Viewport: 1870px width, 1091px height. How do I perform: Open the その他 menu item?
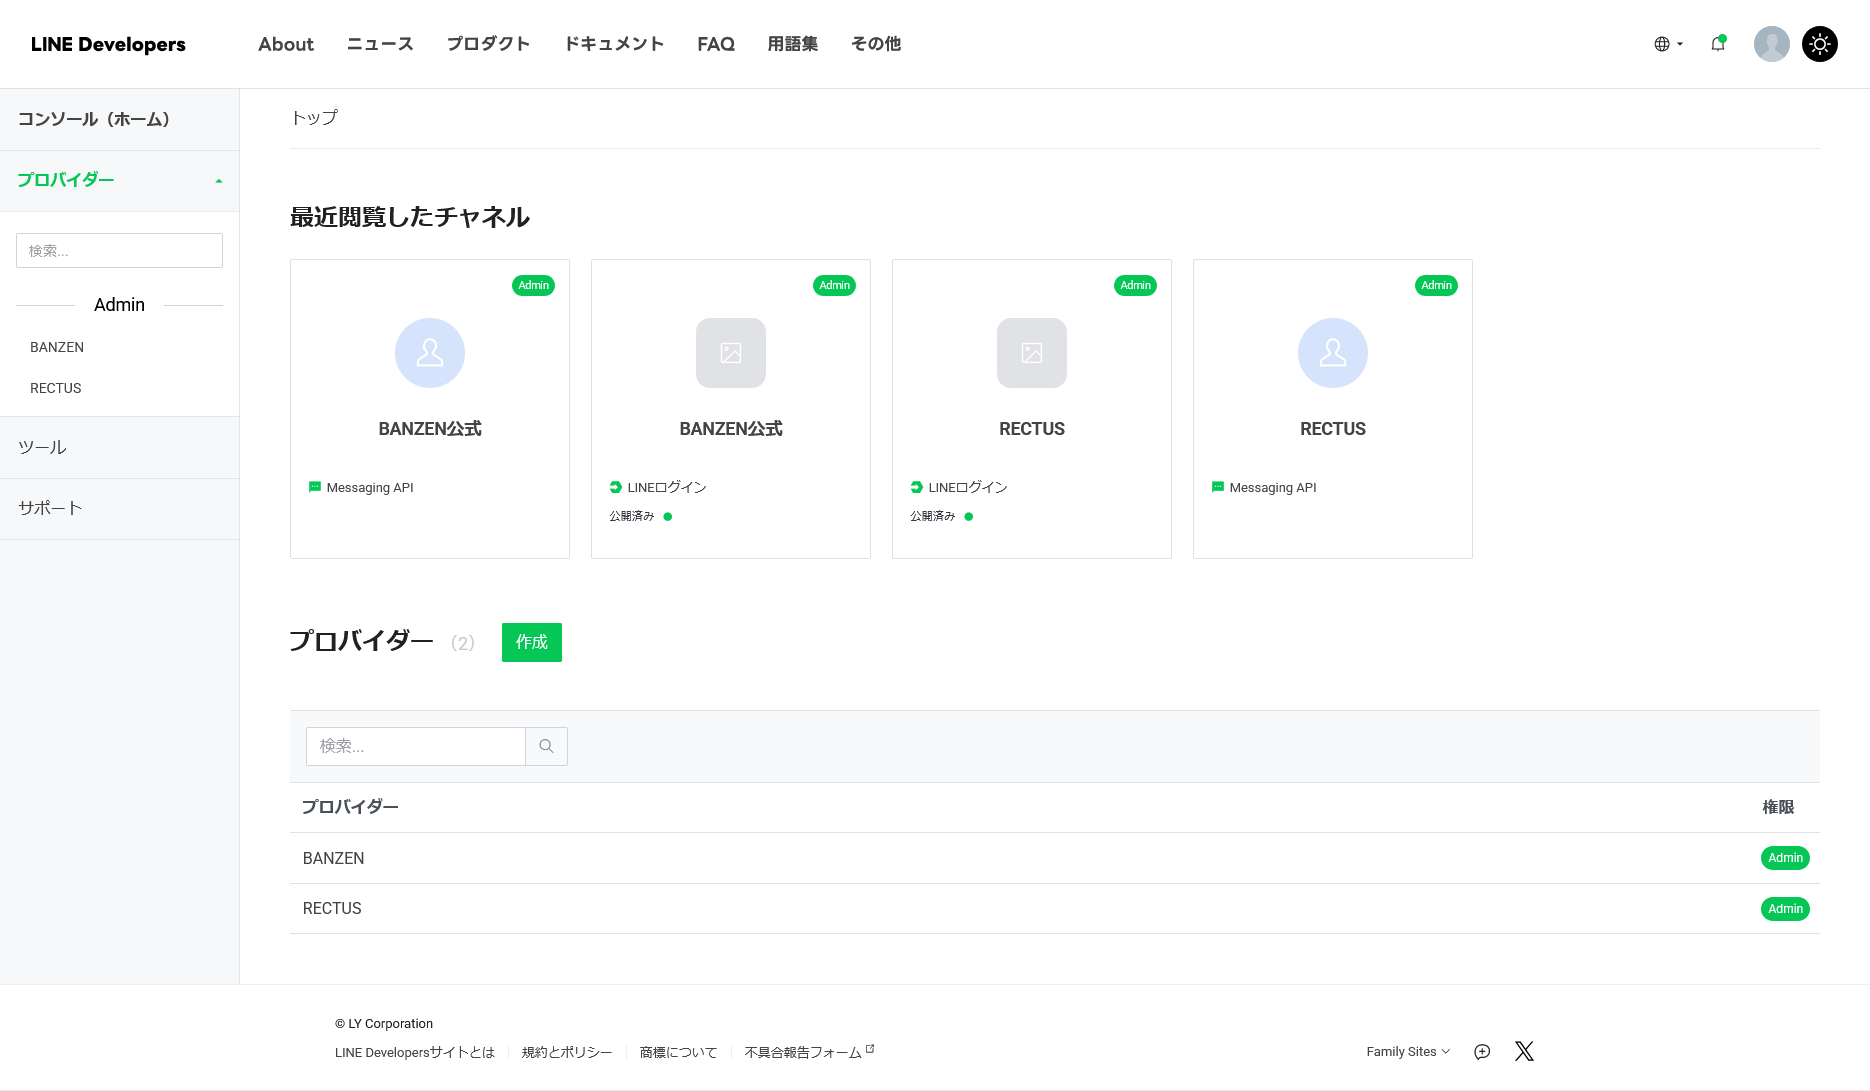click(x=876, y=44)
